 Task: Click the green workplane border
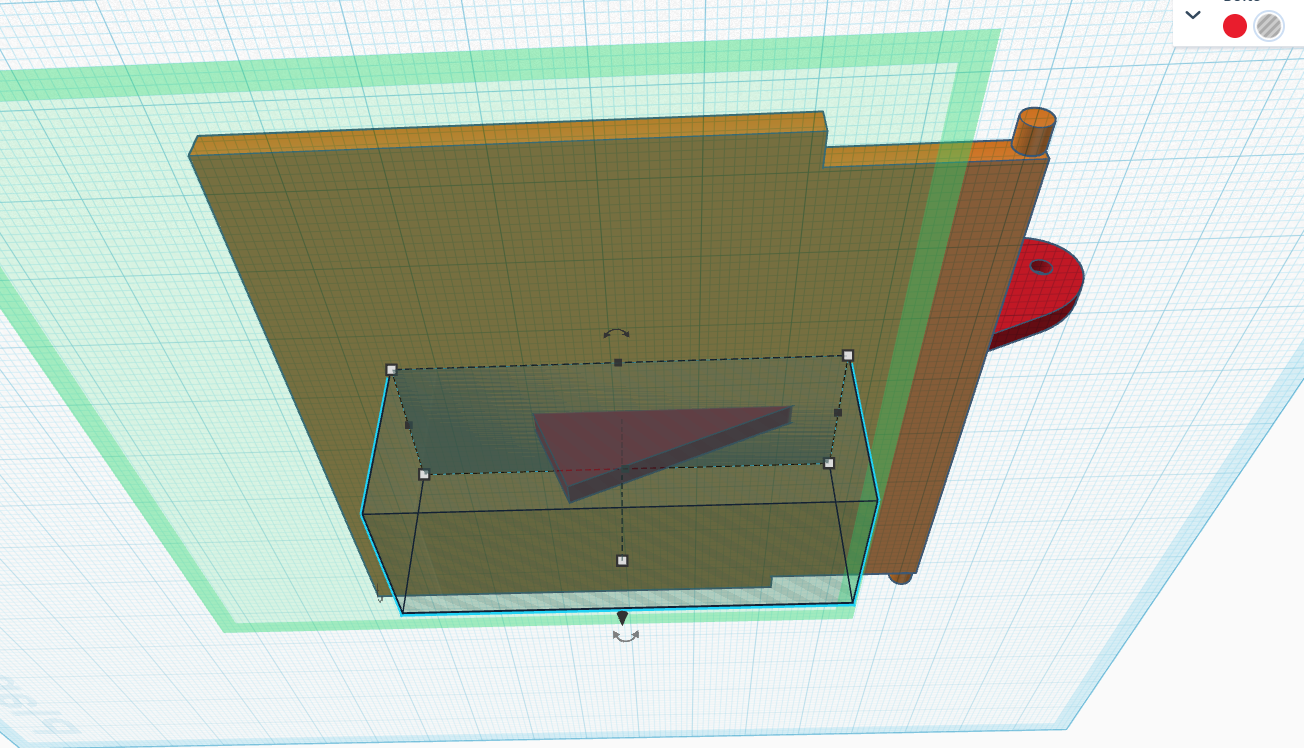coord(980,100)
